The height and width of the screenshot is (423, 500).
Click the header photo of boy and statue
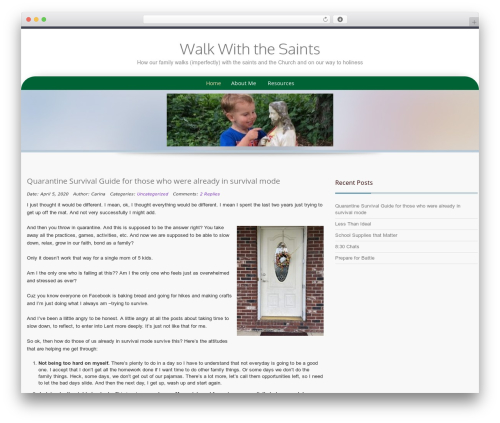[x=250, y=120]
